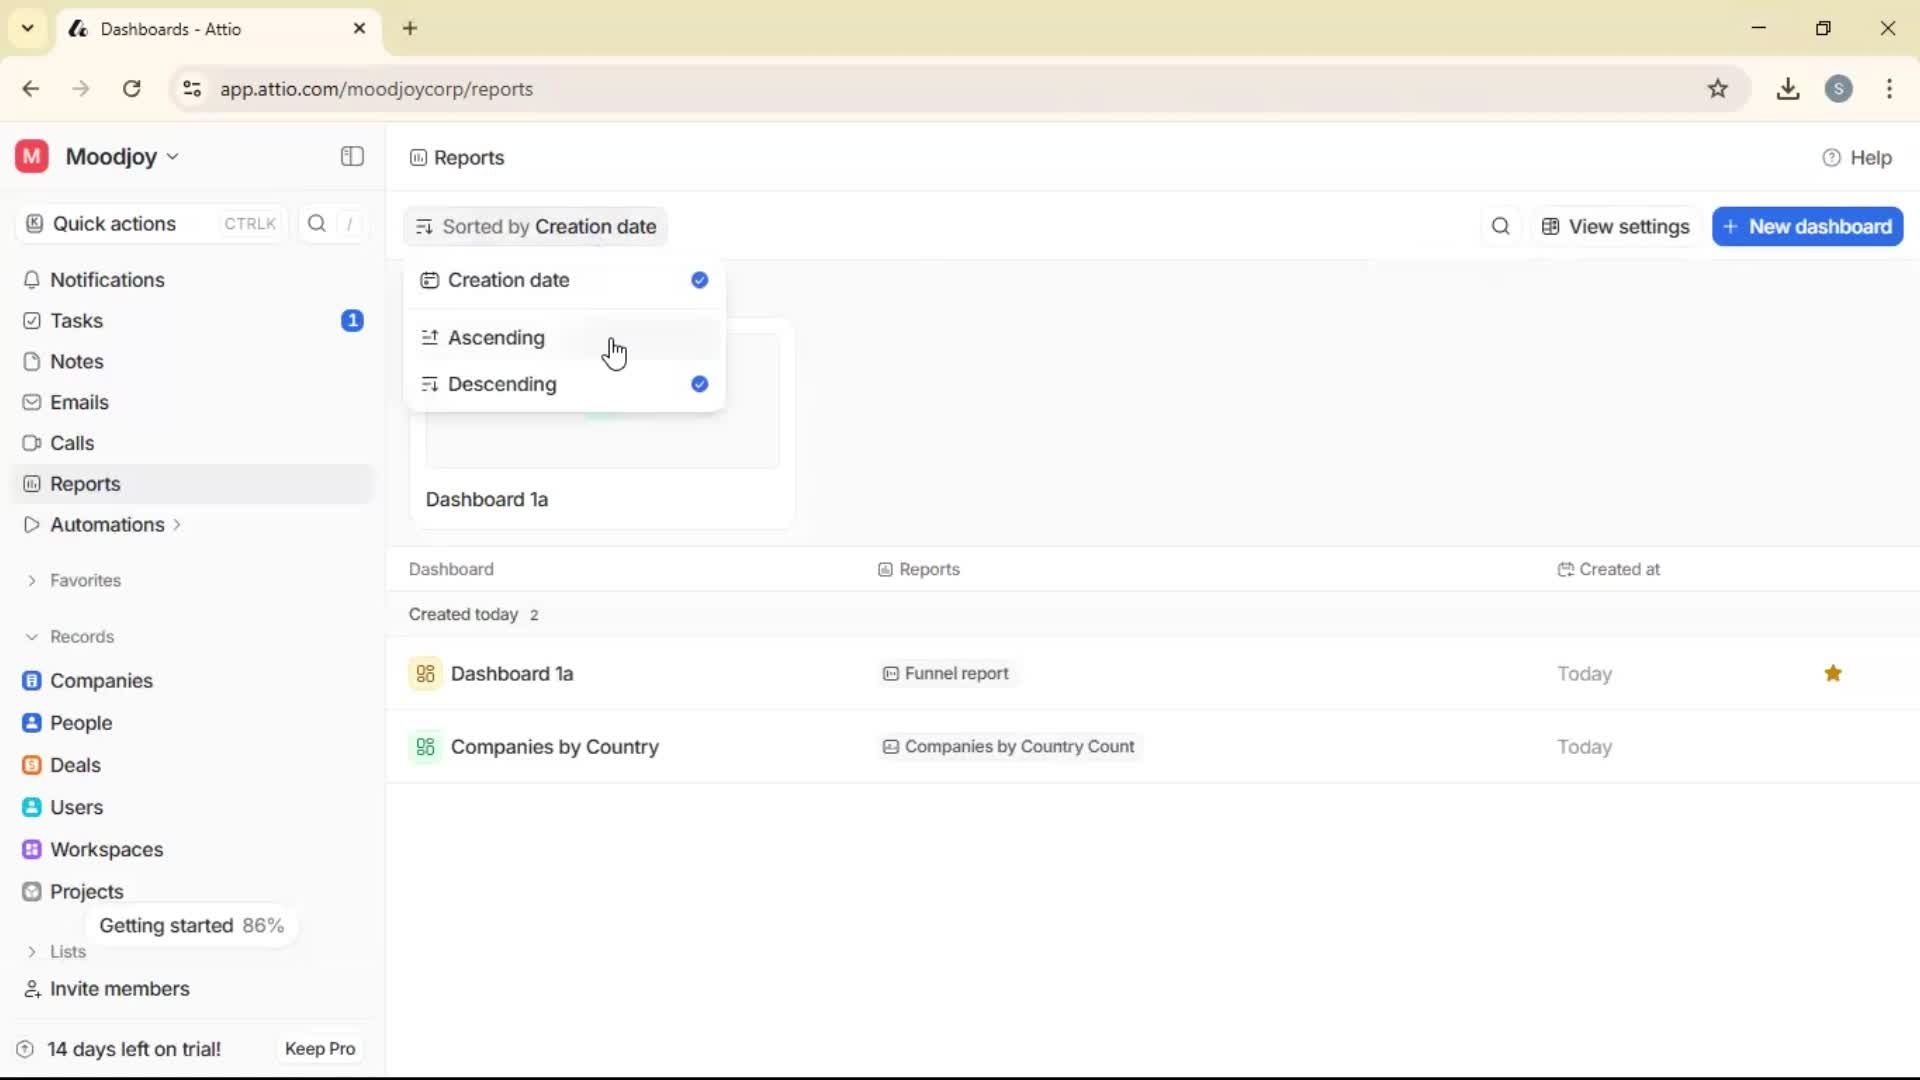
Task: Open the Companies by Country dashboard
Action: (556, 746)
